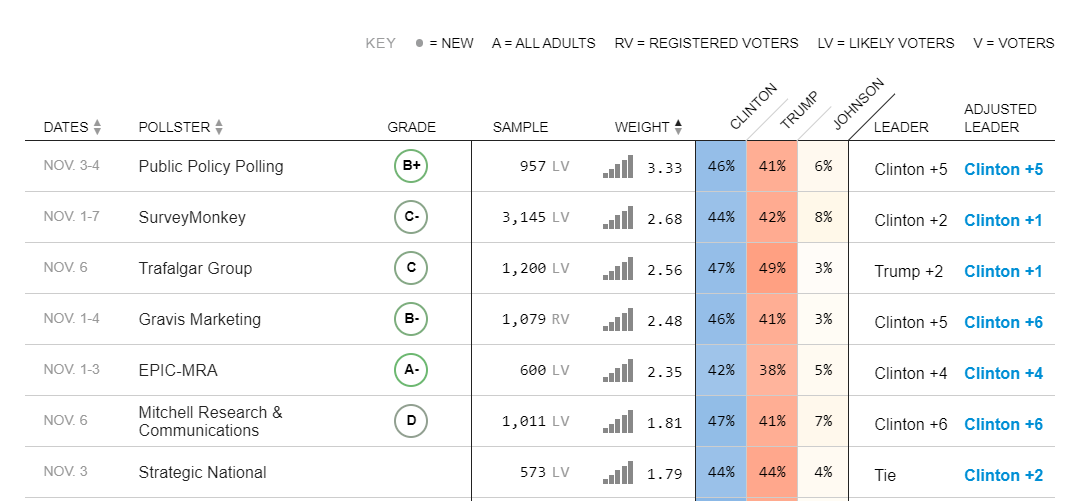Click the D grade badge for Mitchell Research
Image resolution: width=1082 pixels, height=501 pixels.
coord(411,421)
